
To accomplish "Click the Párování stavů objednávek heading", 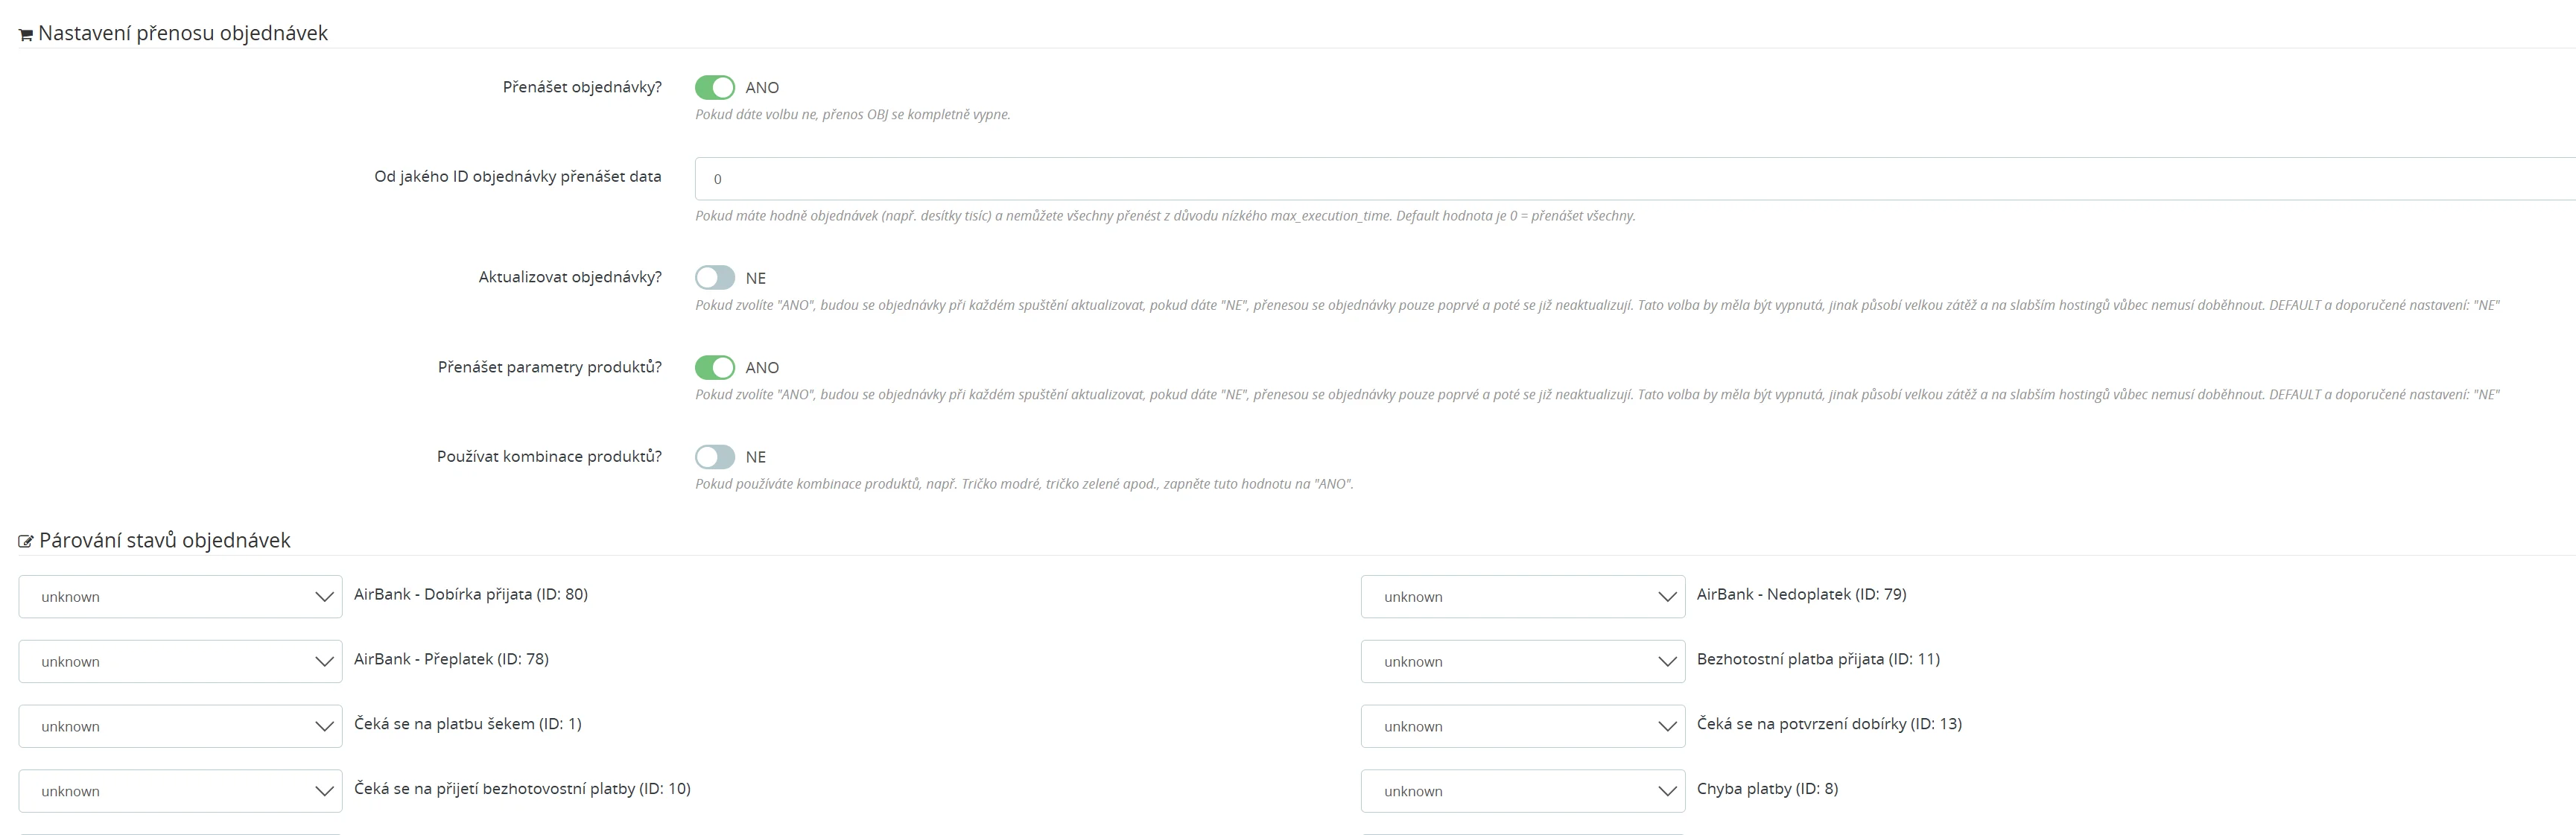I will pyautogui.click(x=165, y=541).
